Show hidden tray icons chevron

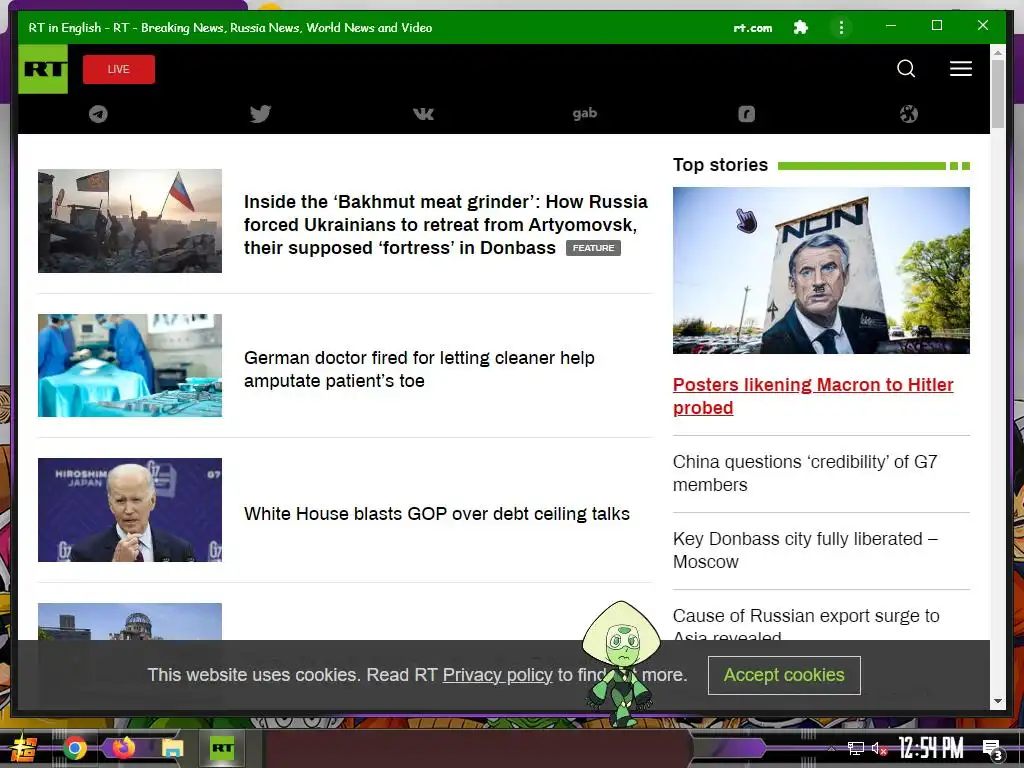(x=831, y=748)
